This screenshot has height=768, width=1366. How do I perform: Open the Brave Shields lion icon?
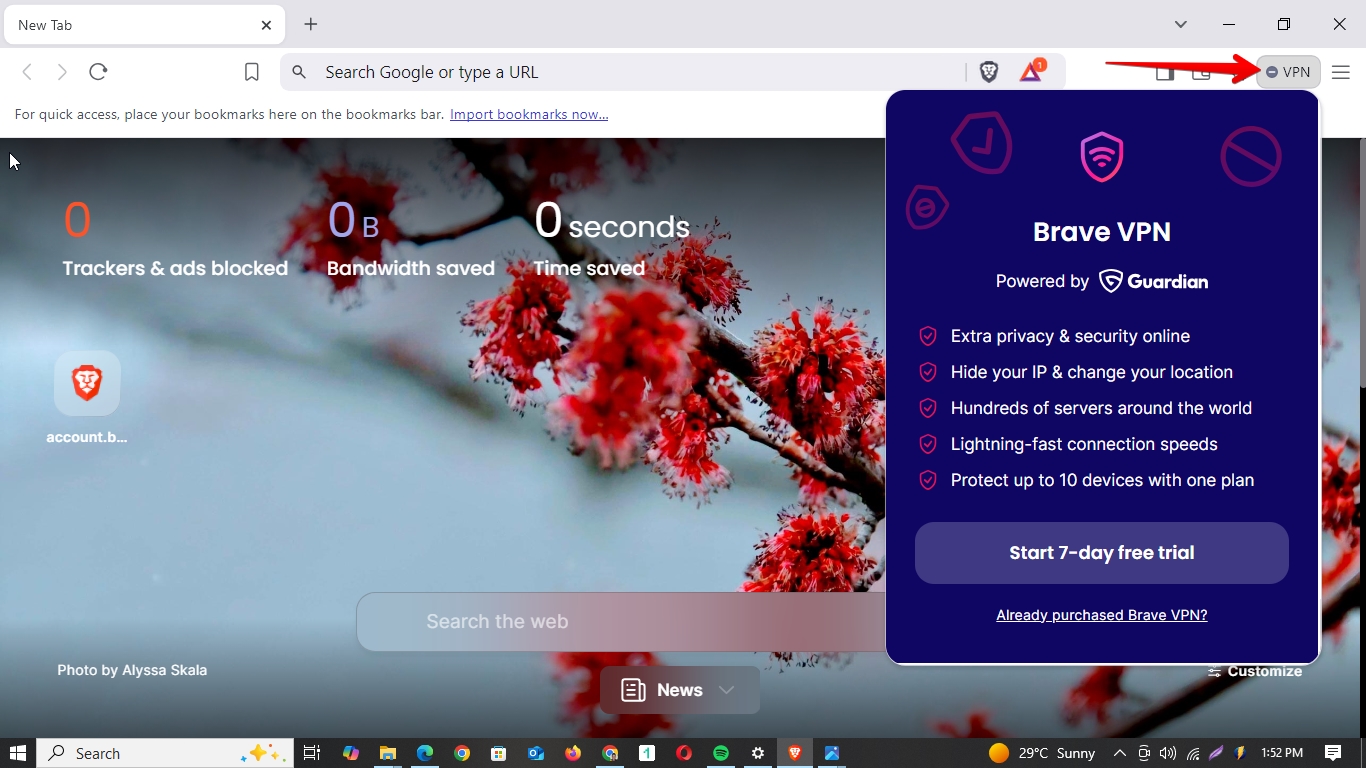tap(989, 72)
